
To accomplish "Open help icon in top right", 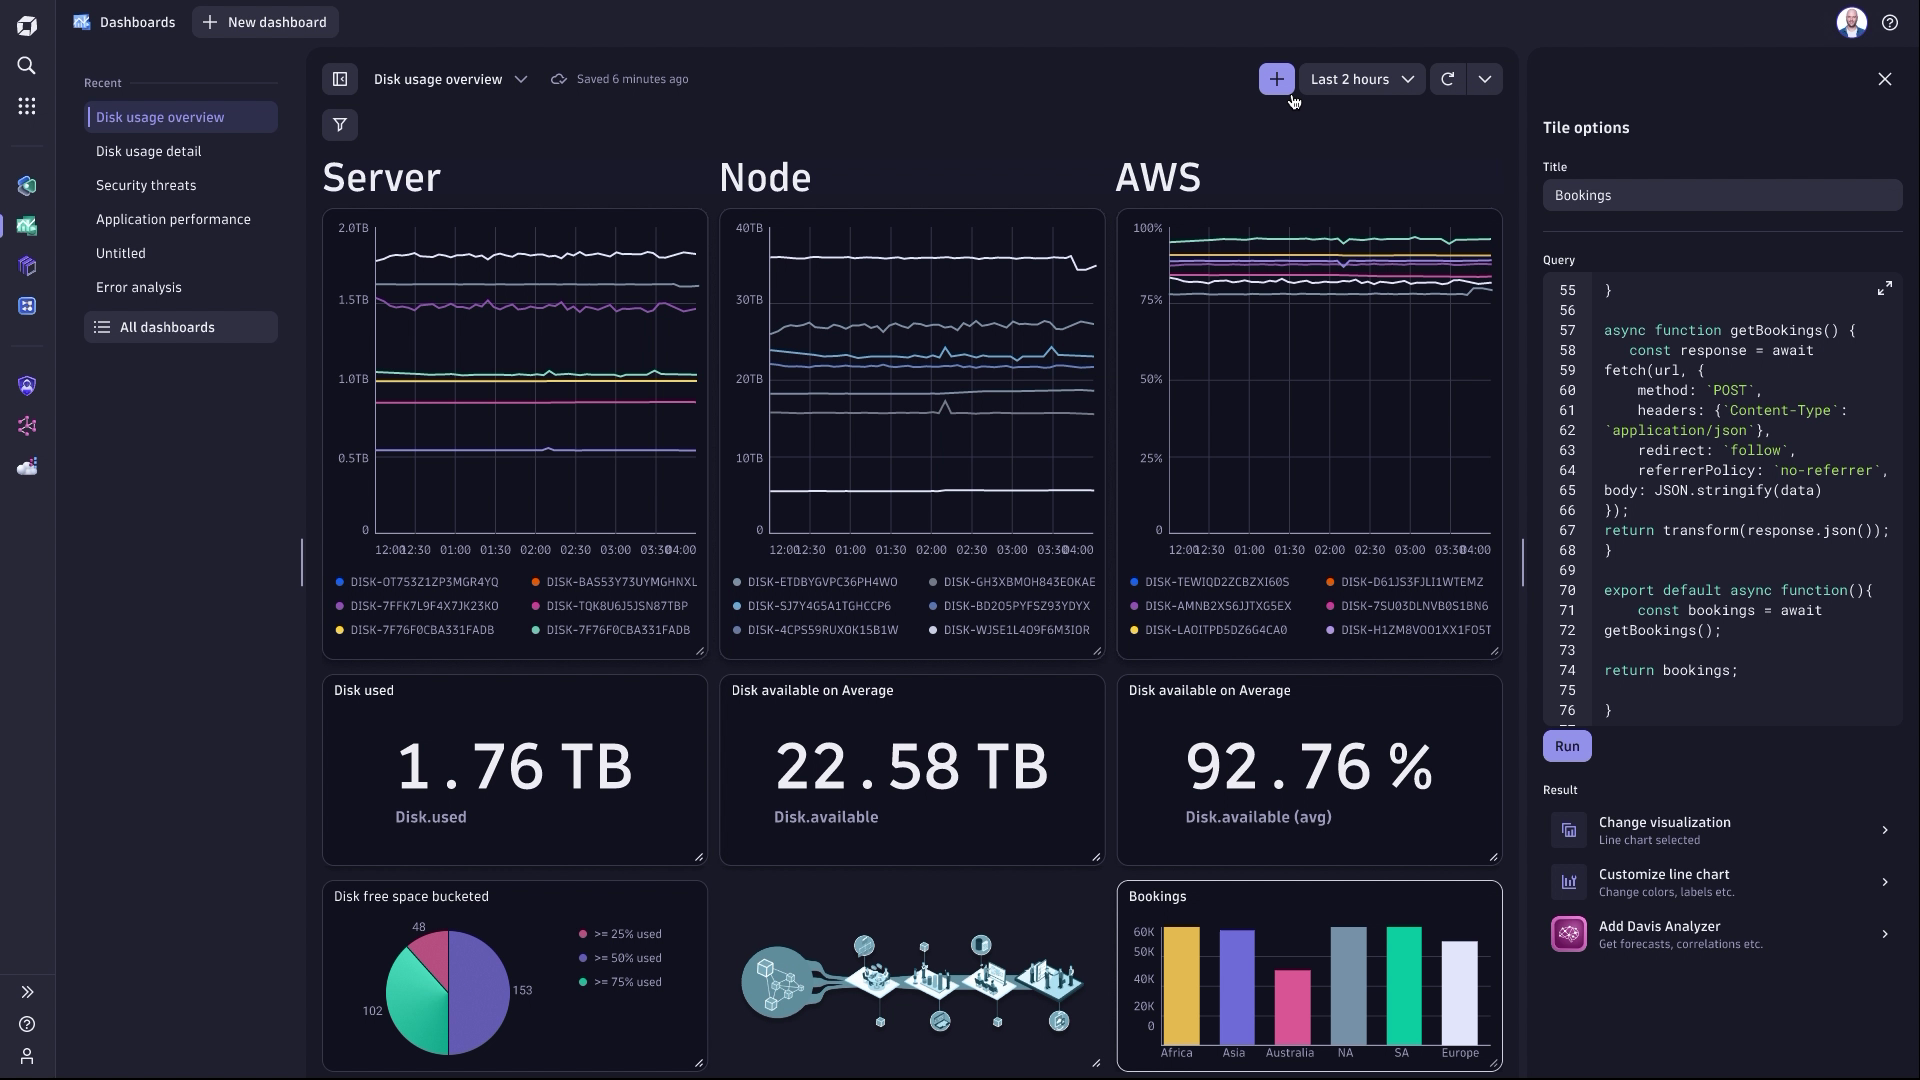I will coord(1889,22).
